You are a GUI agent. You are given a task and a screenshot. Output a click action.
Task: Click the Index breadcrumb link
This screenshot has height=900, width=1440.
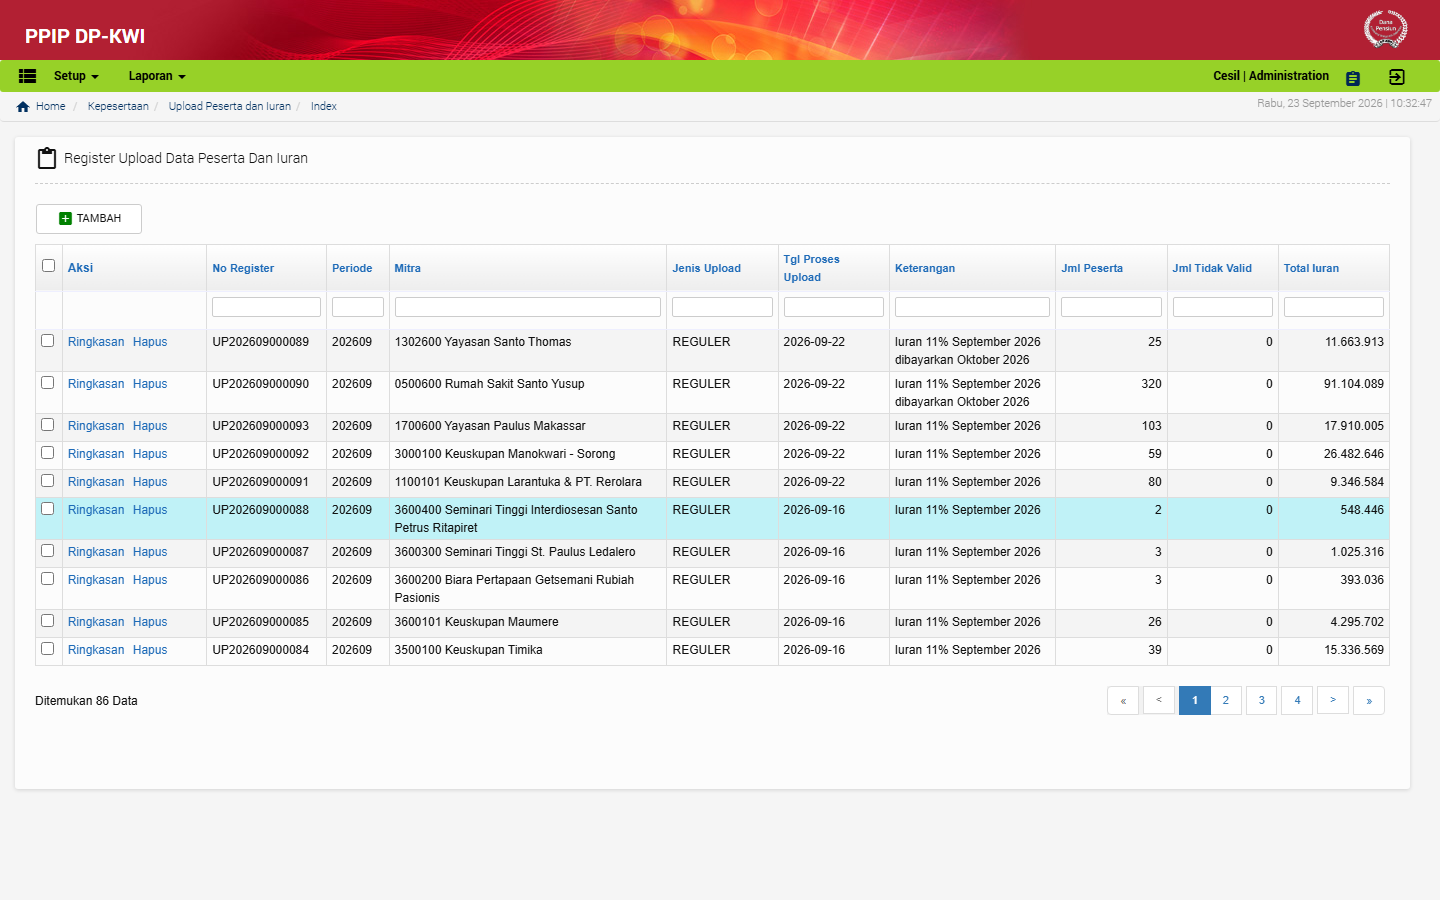(x=323, y=106)
